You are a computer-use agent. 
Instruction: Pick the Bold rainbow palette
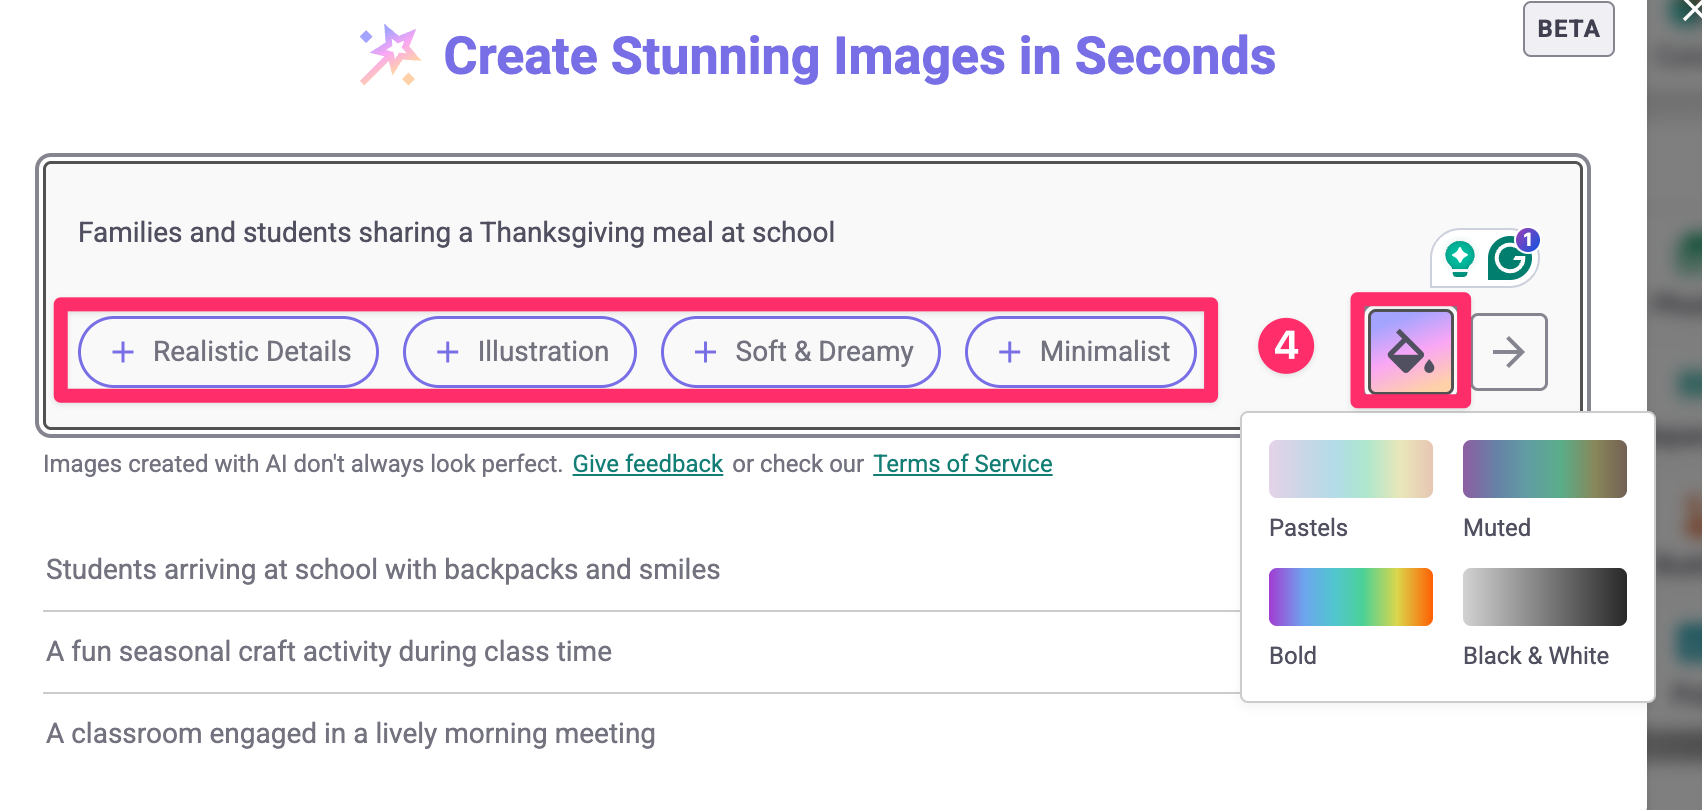[1350, 598]
